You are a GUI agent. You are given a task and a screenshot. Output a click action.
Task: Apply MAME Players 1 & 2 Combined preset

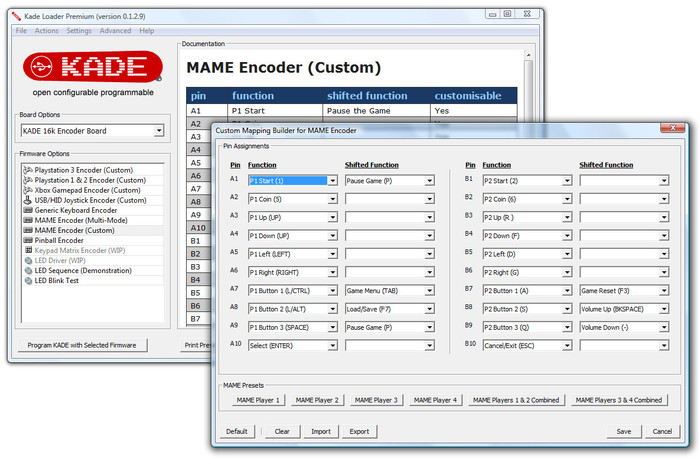(516, 400)
